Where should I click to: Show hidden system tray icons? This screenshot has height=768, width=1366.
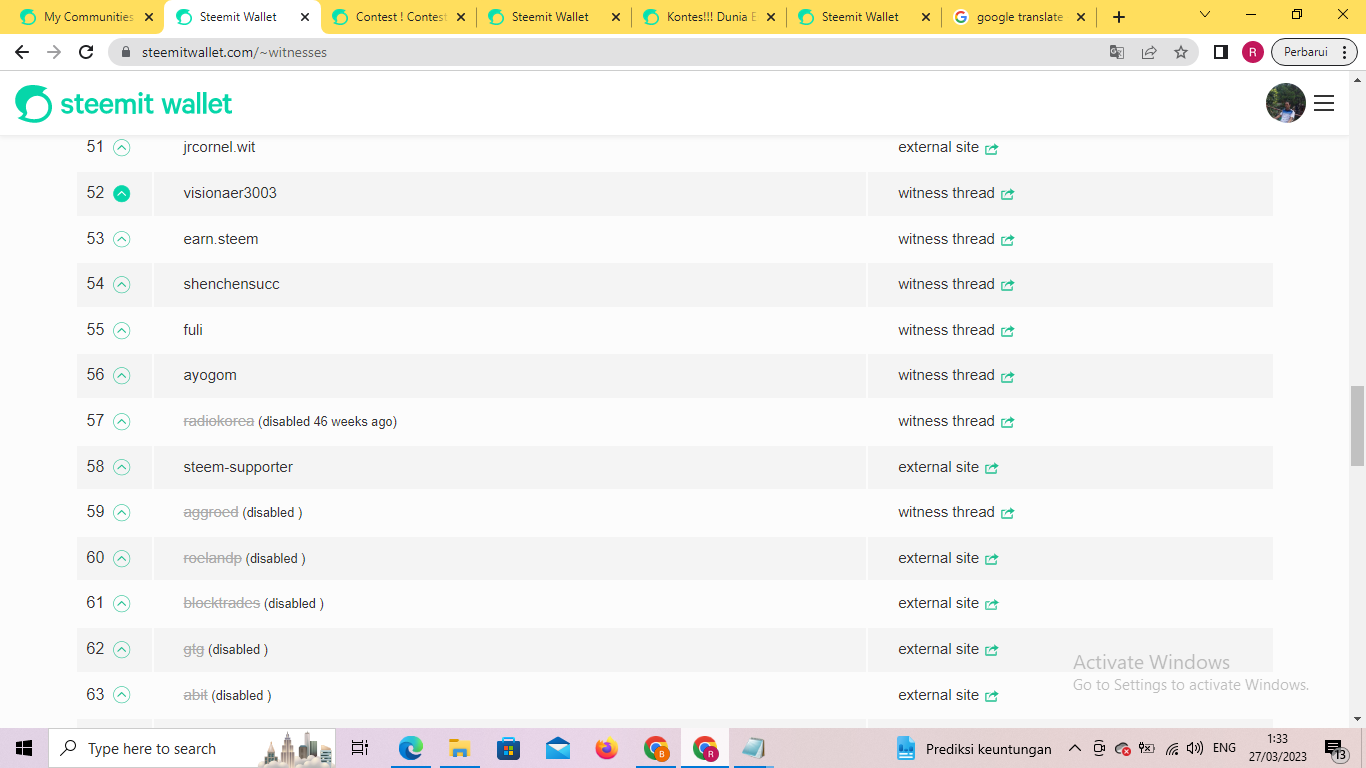pos(1075,748)
